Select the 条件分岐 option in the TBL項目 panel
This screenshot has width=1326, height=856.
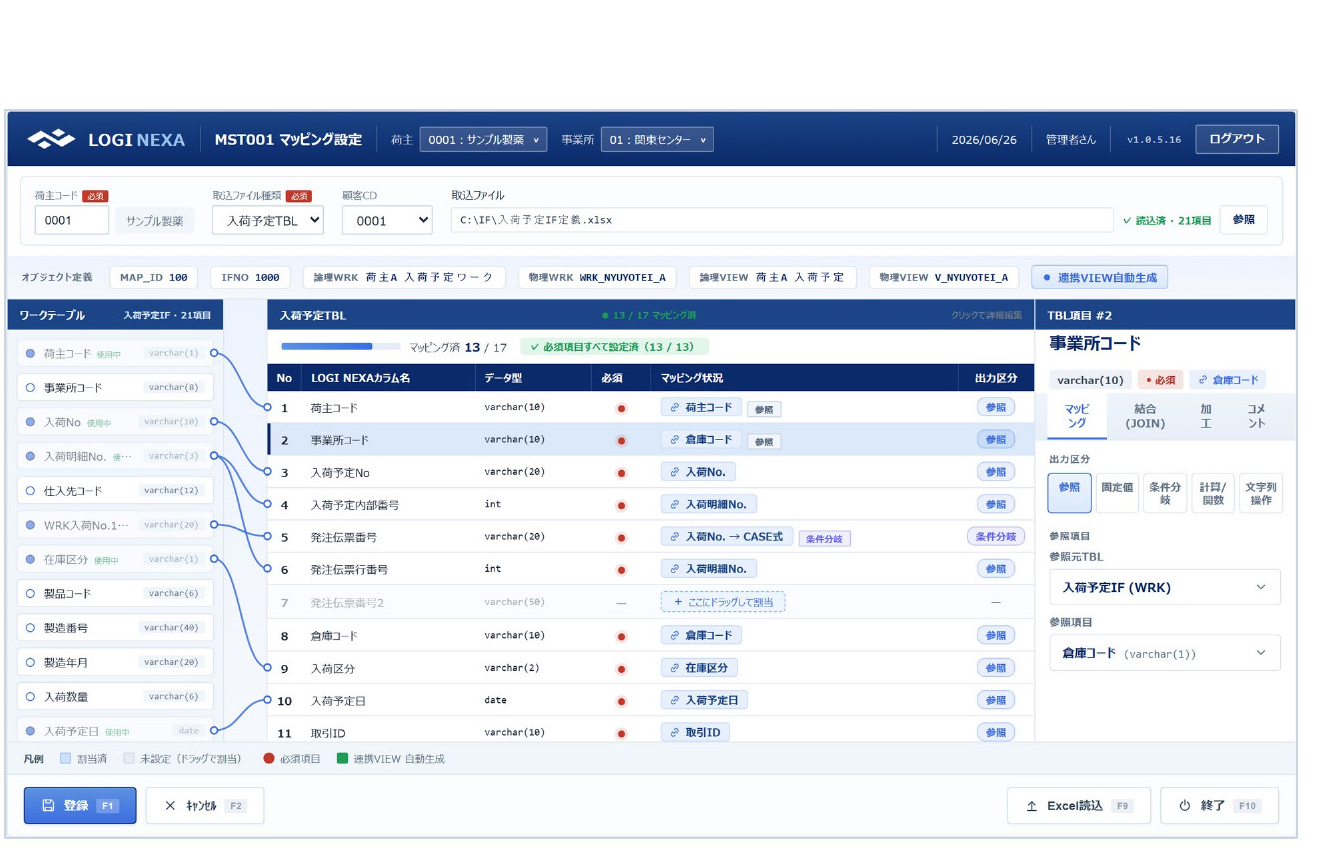pos(1165,493)
